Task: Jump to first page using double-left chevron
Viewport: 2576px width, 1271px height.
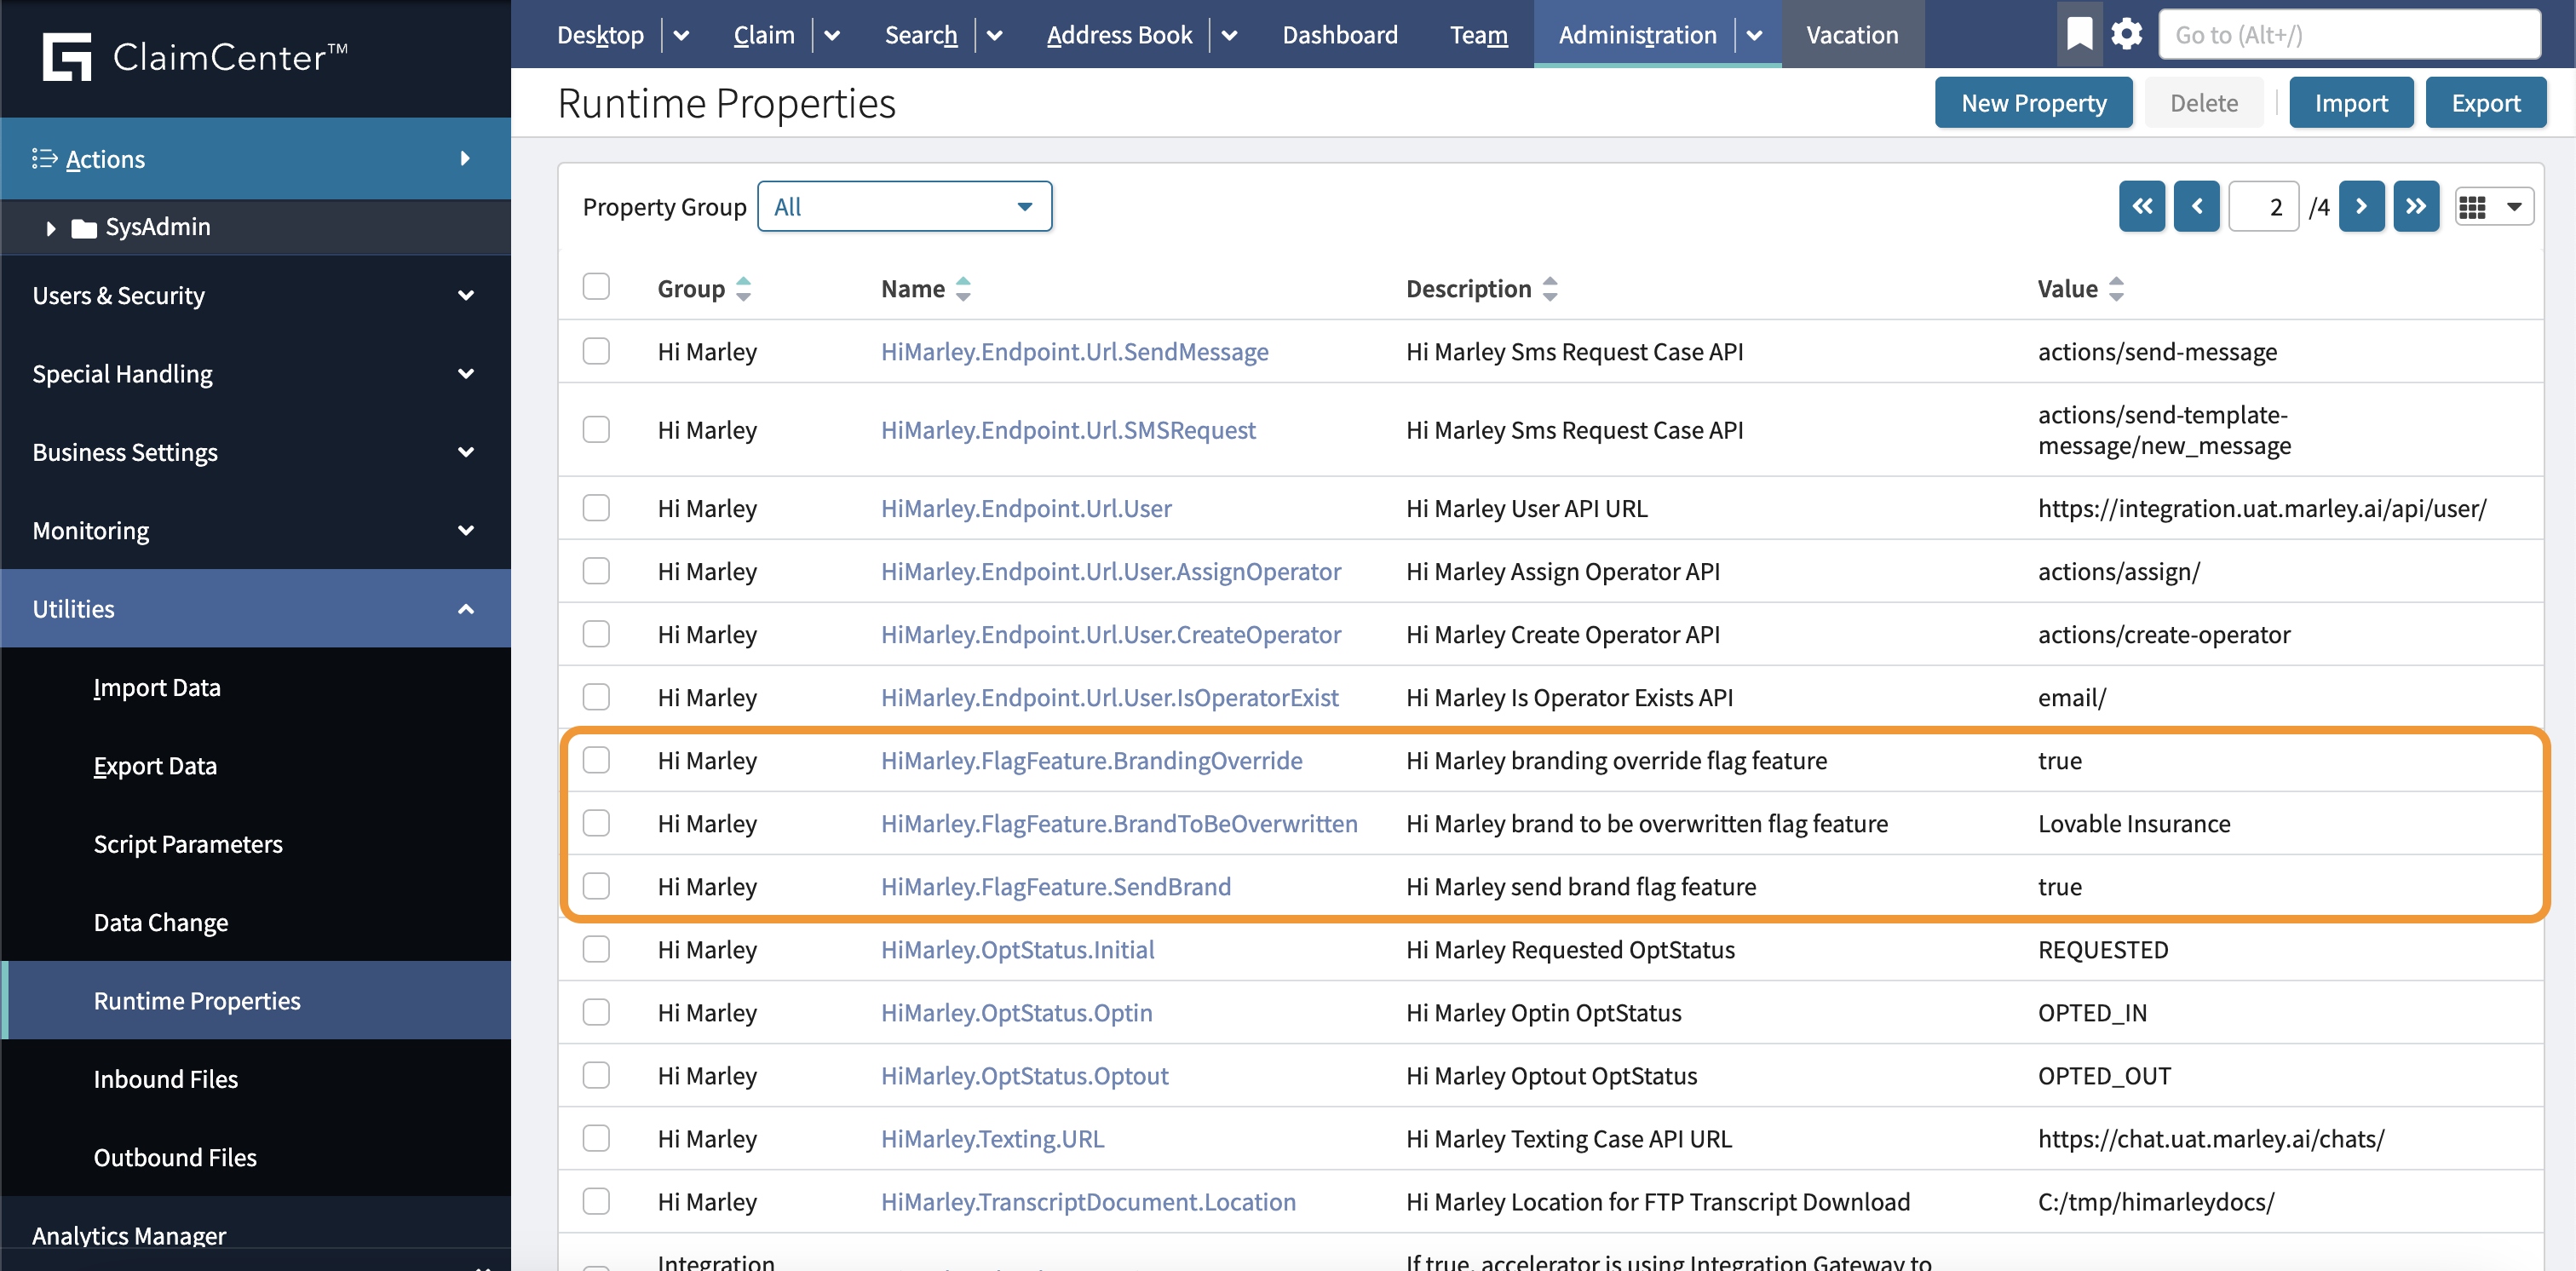Action: (2142, 206)
